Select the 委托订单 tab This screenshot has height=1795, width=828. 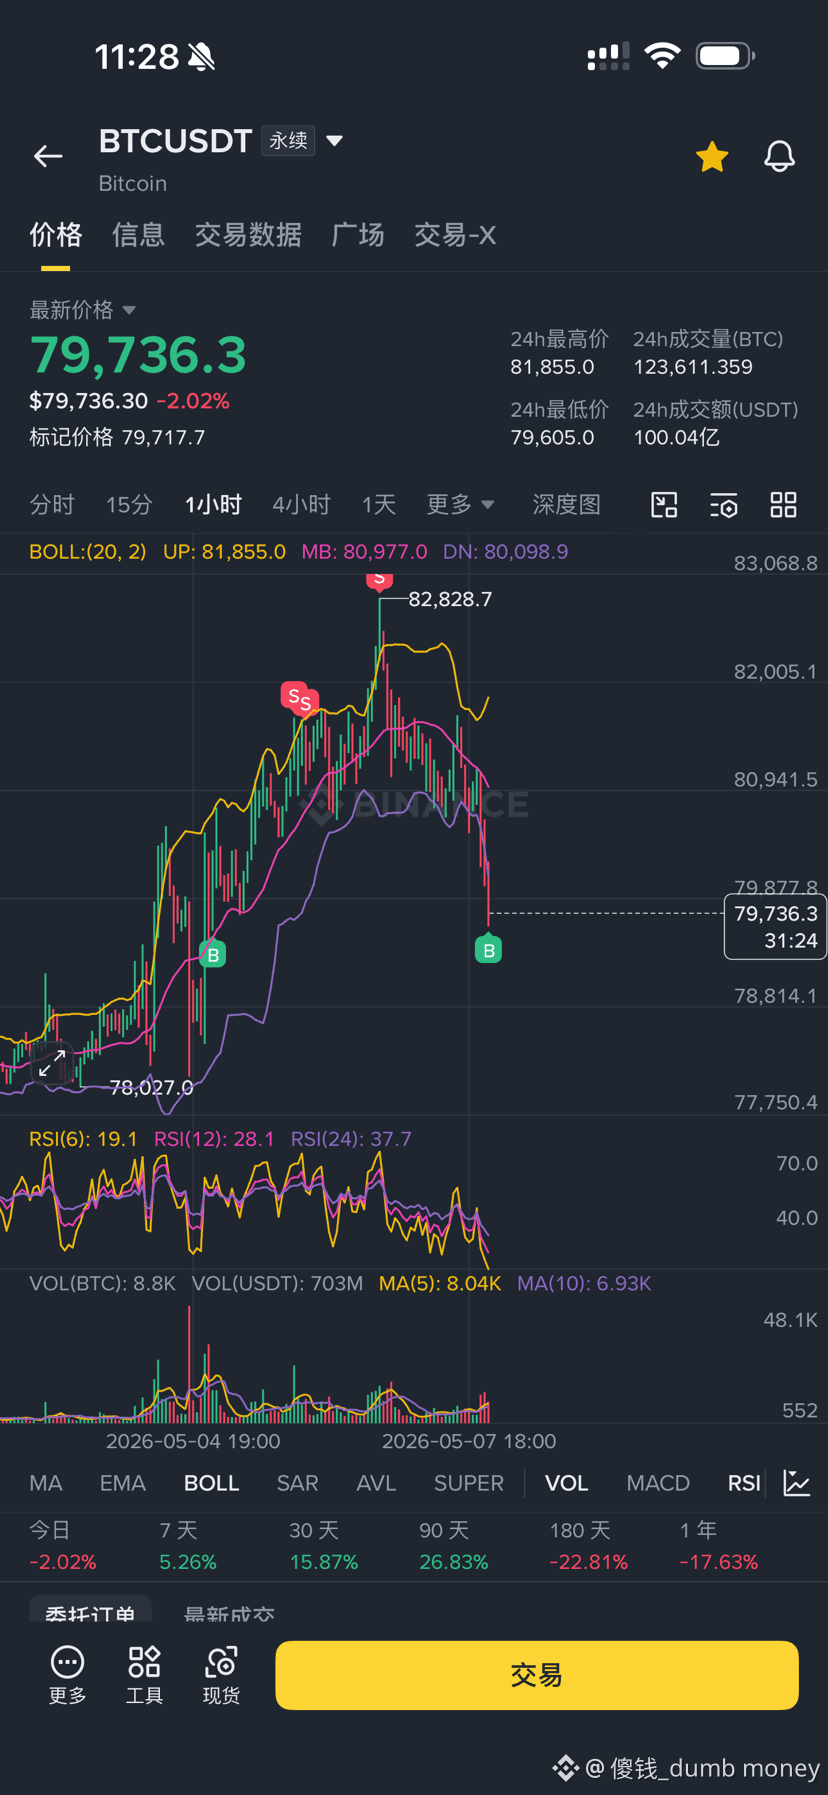pos(90,1612)
